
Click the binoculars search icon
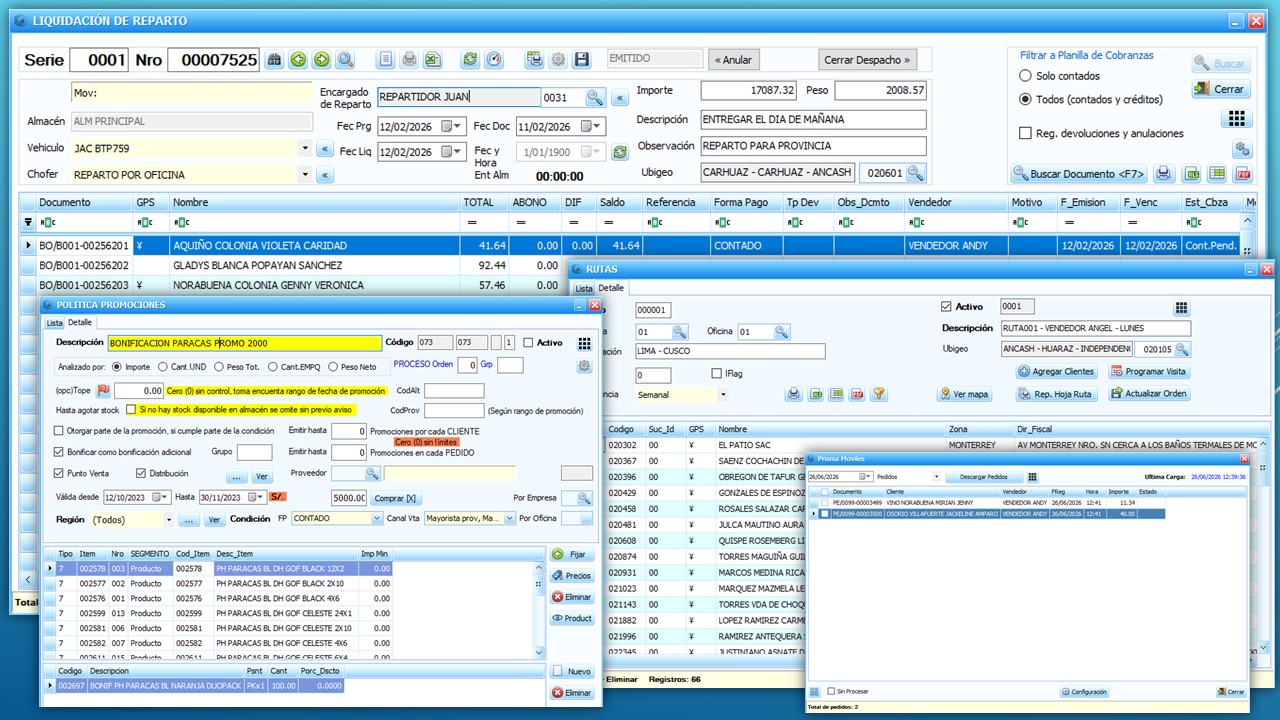(274, 60)
